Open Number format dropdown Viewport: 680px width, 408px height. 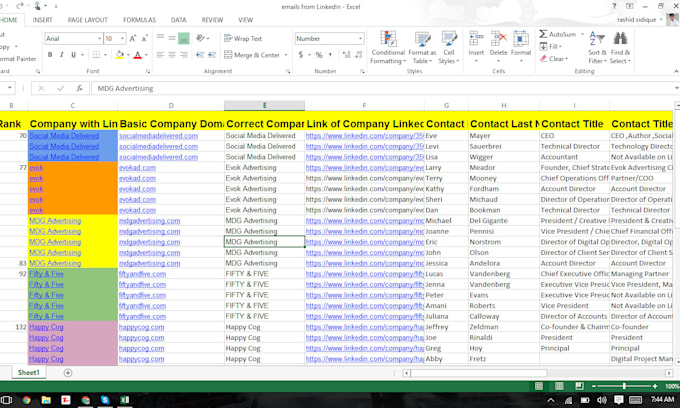click(360, 39)
